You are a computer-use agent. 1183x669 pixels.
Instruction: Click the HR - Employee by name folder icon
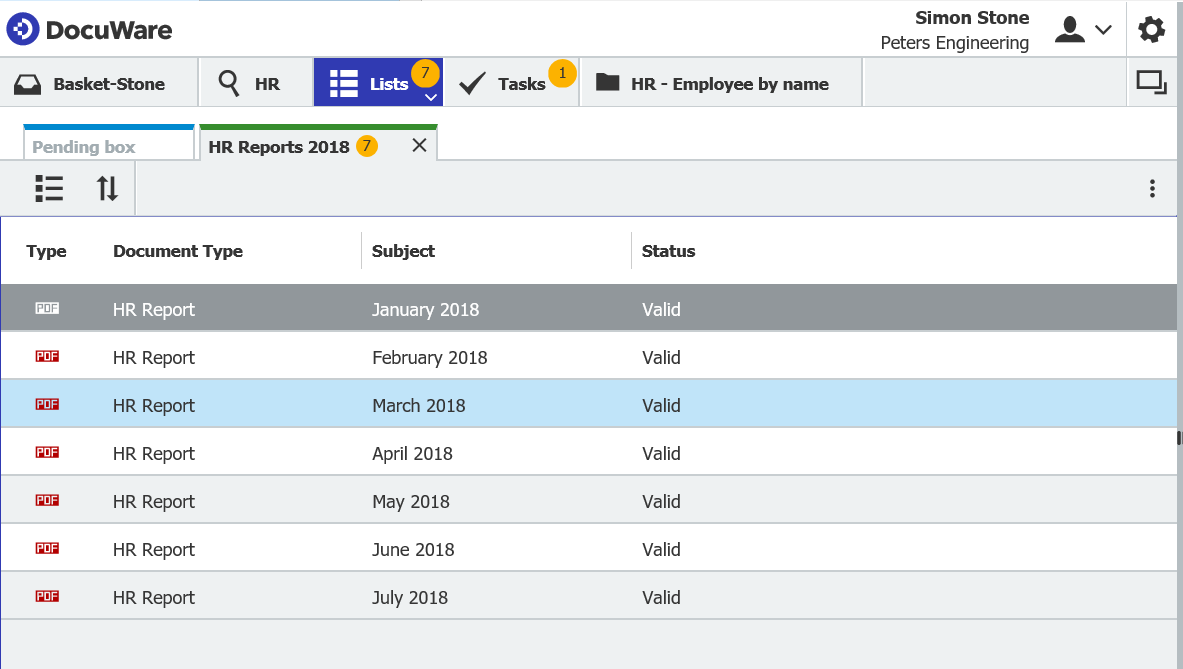click(608, 83)
